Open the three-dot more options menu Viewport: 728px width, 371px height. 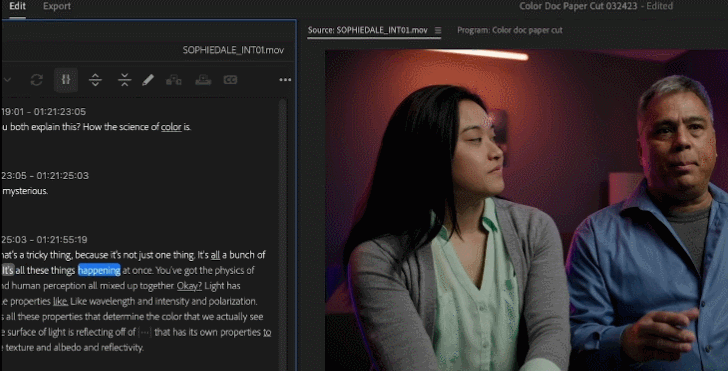point(285,80)
